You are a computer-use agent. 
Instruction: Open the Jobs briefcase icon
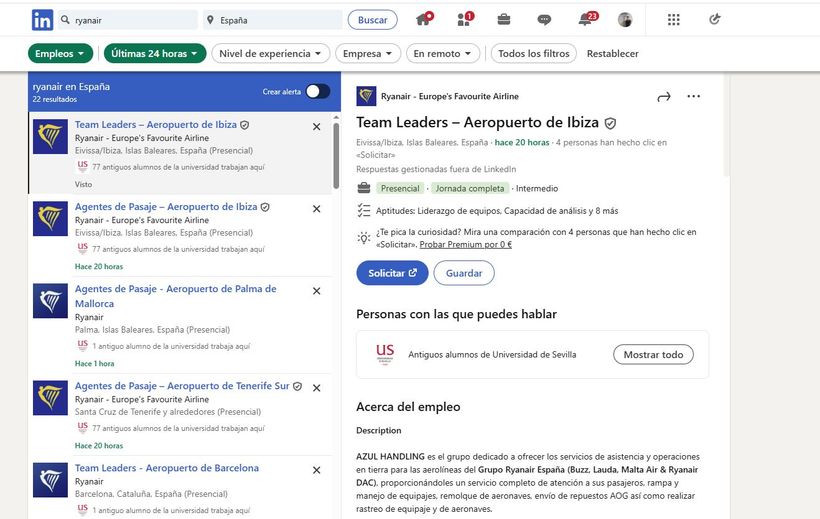click(x=504, y=20)
